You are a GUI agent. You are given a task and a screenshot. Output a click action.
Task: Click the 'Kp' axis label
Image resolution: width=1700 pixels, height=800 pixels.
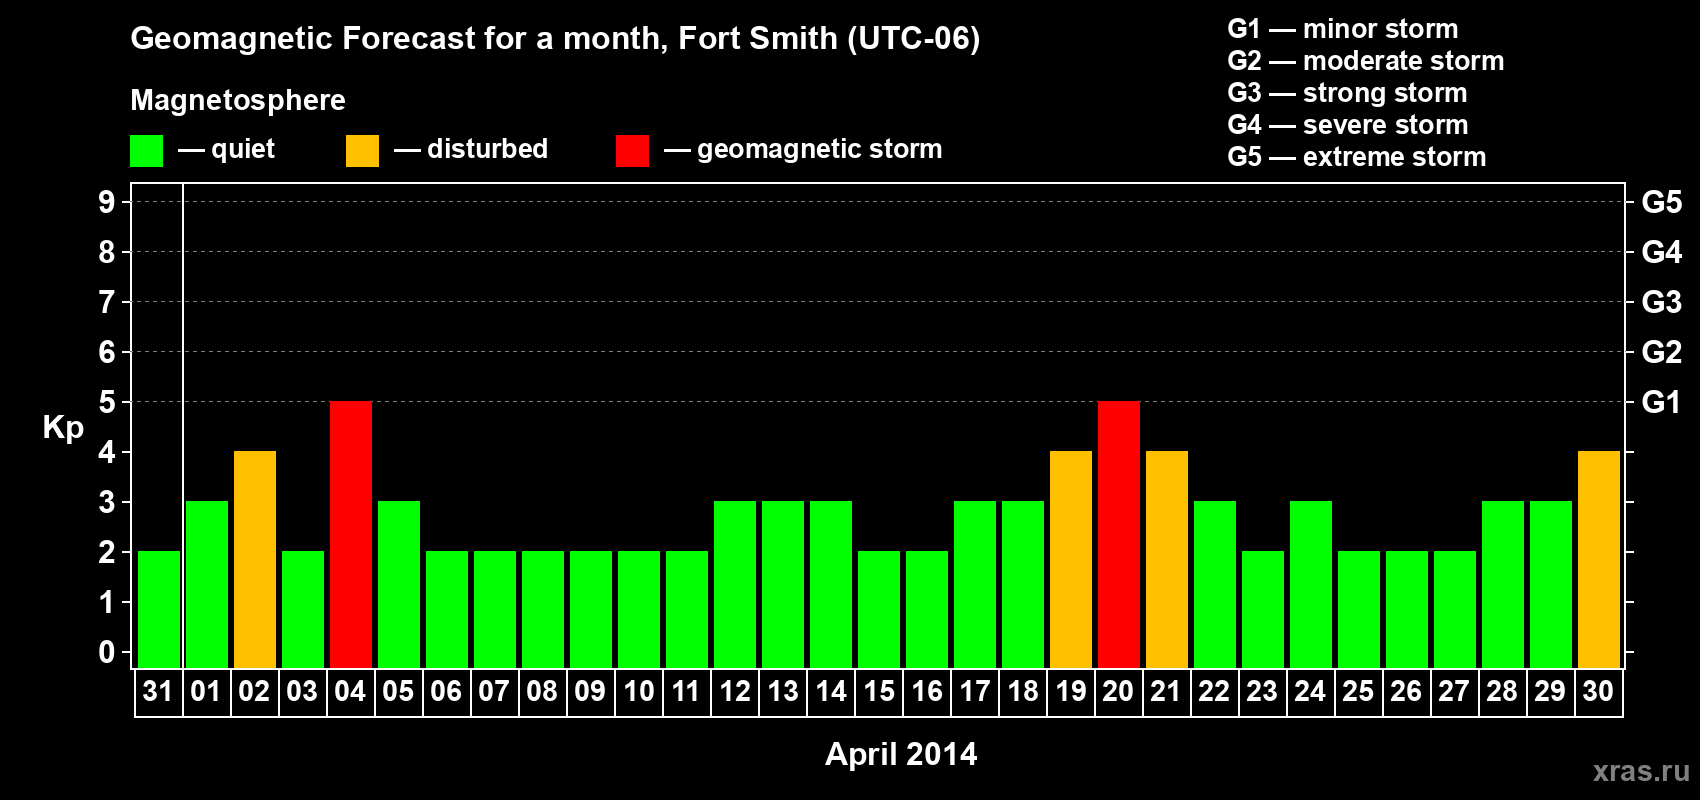(x=63, y=428)
